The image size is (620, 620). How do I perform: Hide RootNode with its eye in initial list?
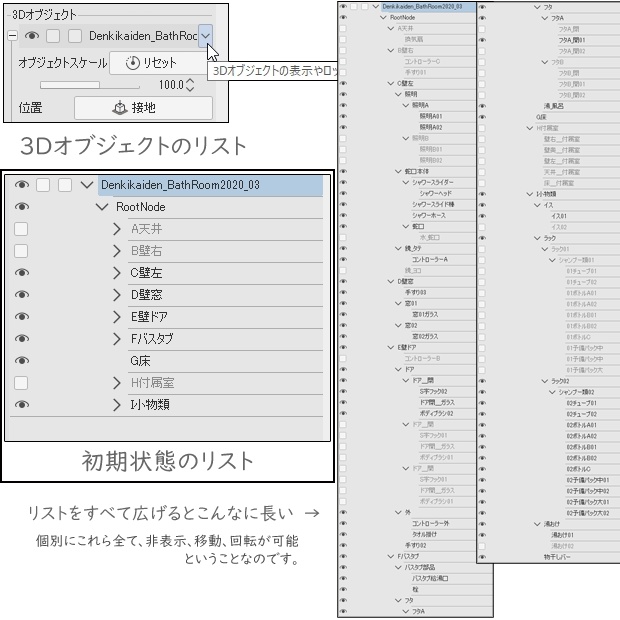(x=22, y=206)
